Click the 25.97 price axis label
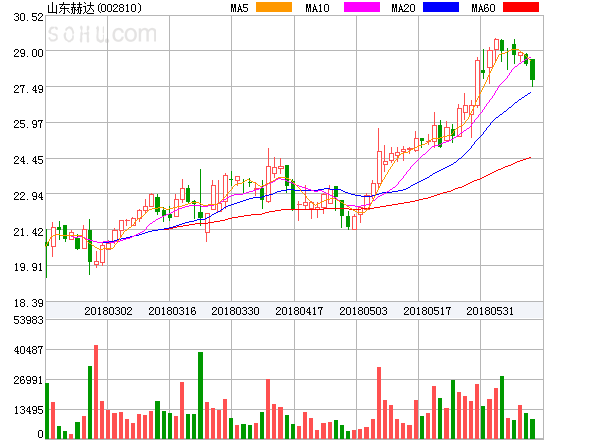The height and width of the screenshot is (440, 600). (x=28, y=124)
